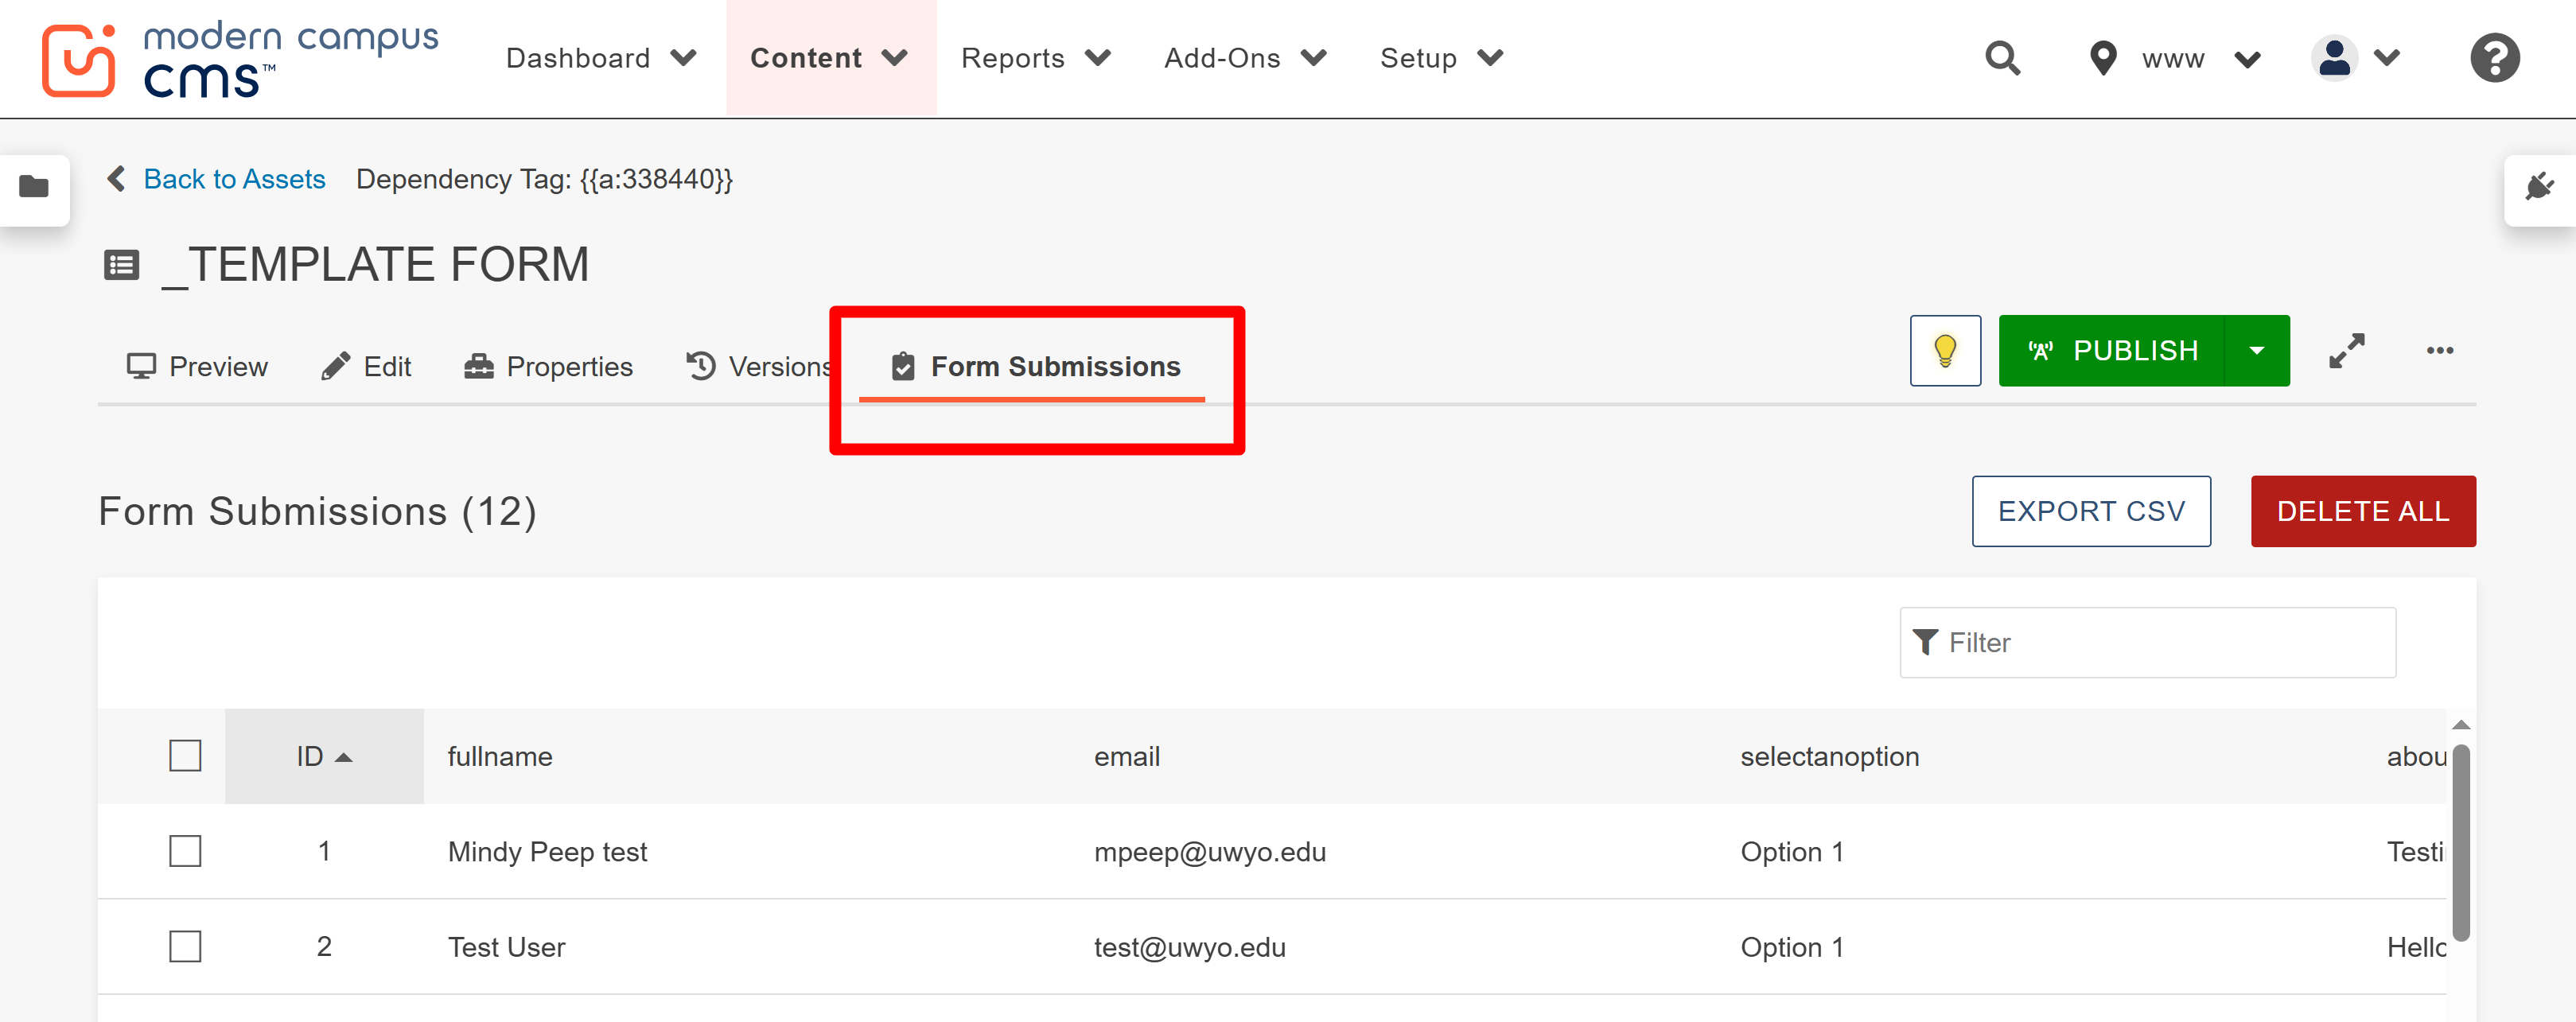2576x1022 pixels.
Task: Click the Back to Assets link
Action: (234, 179)
